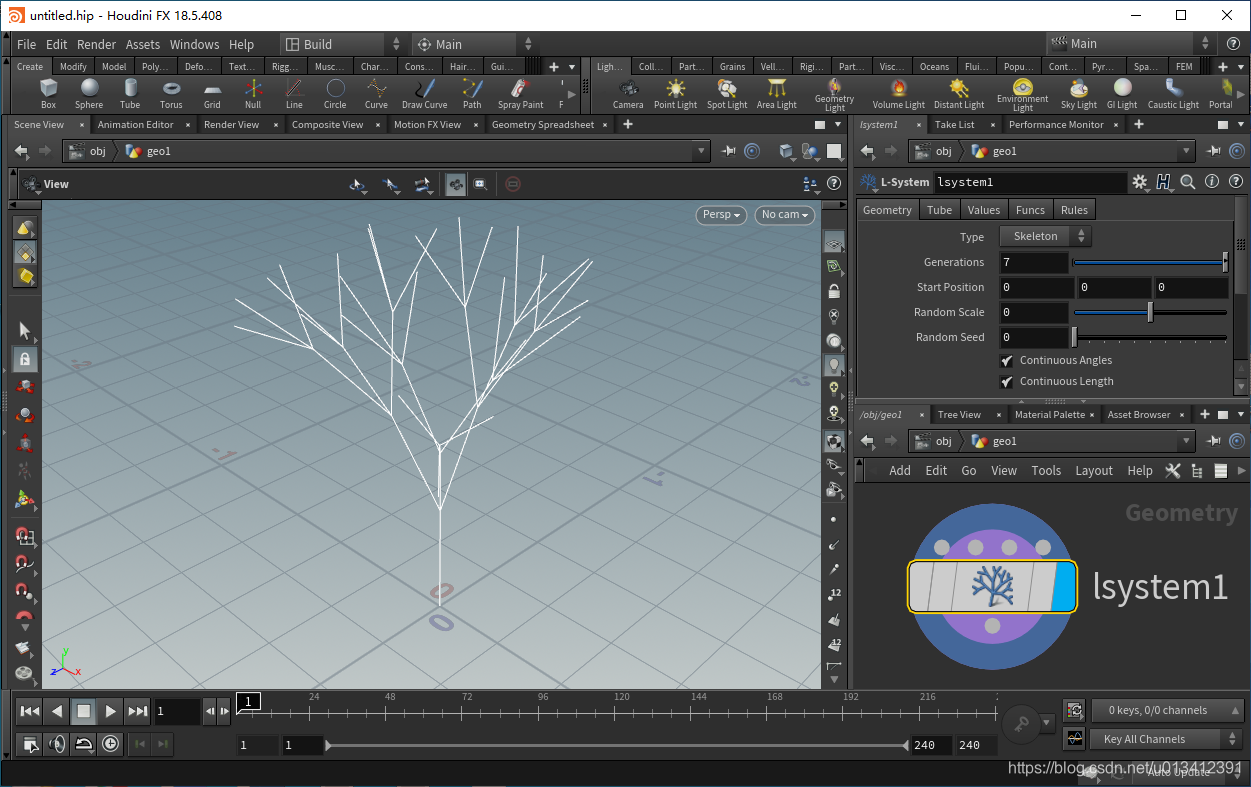Toggle the viewport lock icon
Image resolution: width=1251 pixels, height=787 pixels.
pyautogui.click(x=834, y=291)
